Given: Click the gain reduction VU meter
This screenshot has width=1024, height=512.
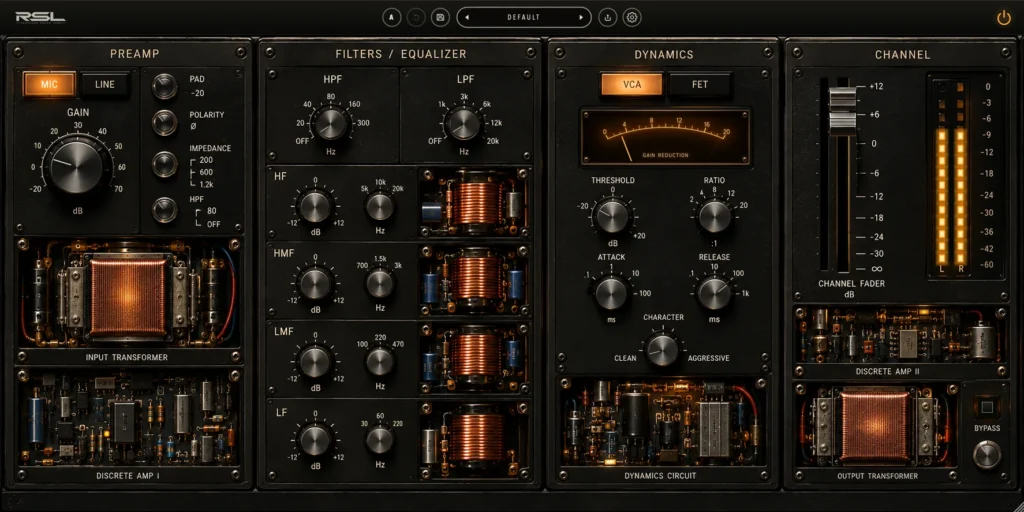Looking at the screenshot, I should coord(665,136).
